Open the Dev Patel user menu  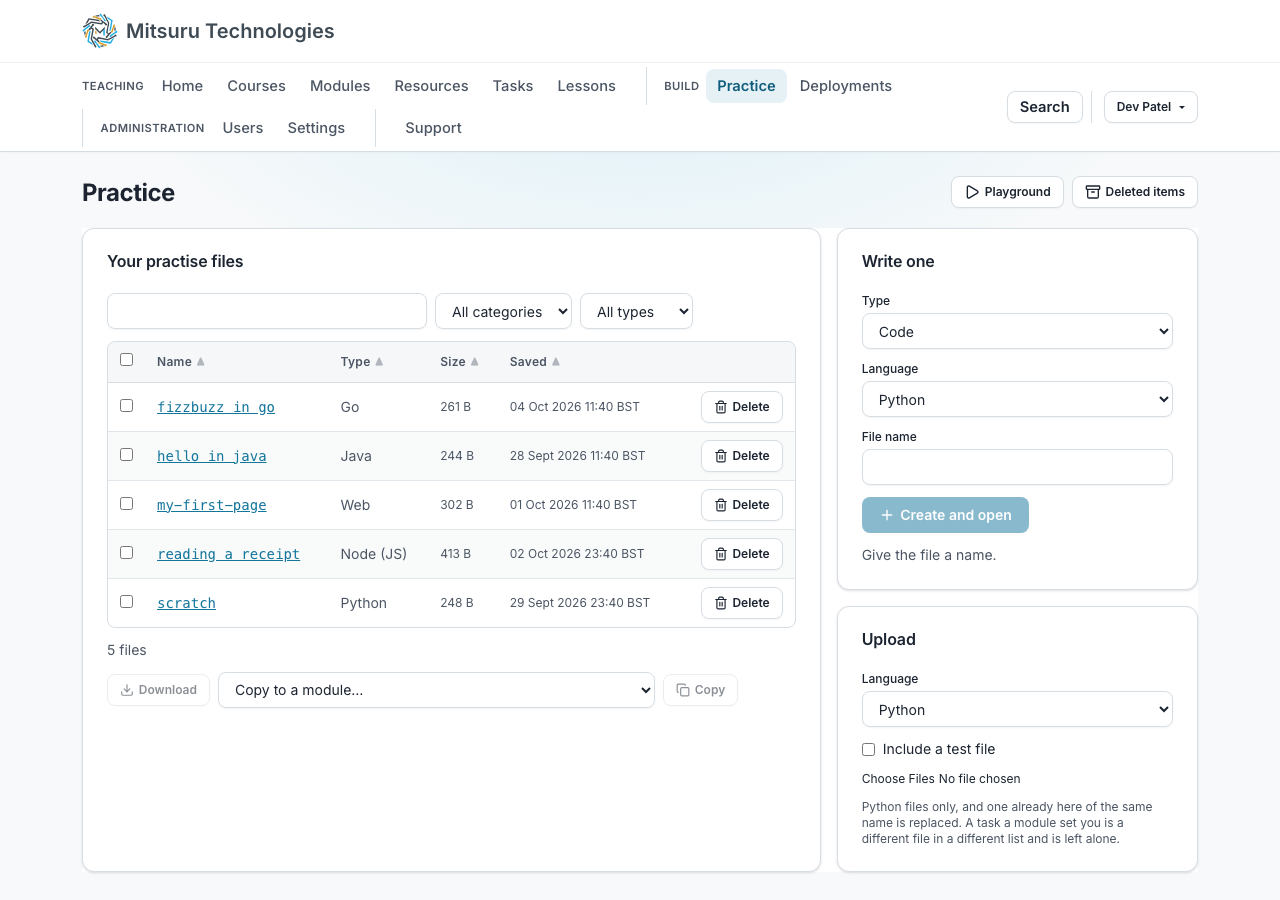point(1150,107)
